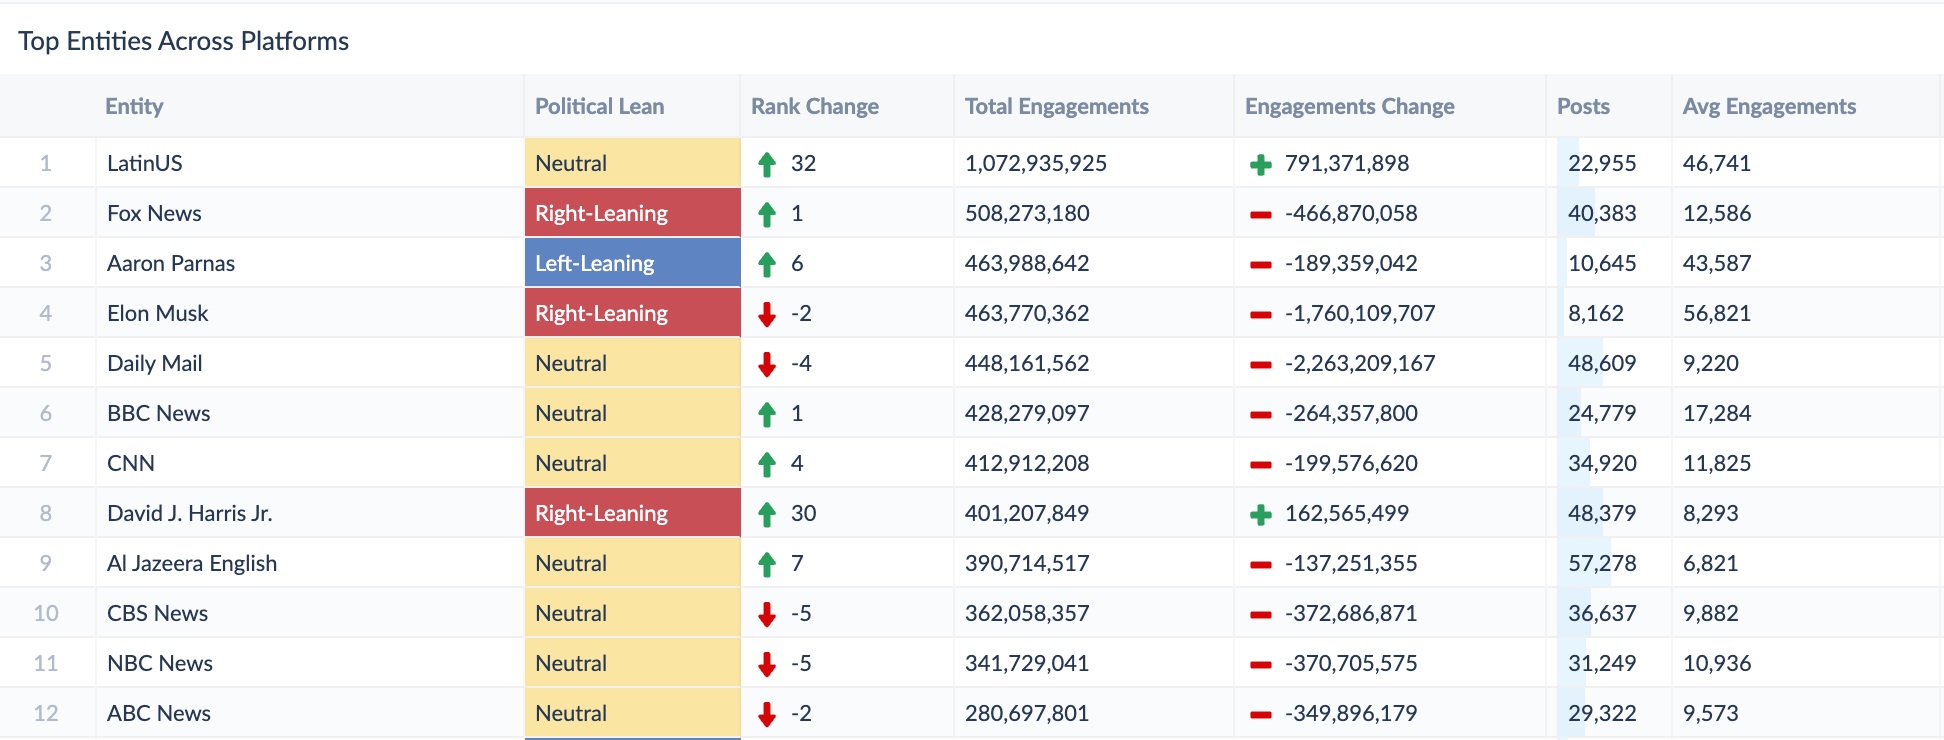Click the green up arrow for David J. Harris Jr.
This screenshot has height=740, width=1944.
767,514
